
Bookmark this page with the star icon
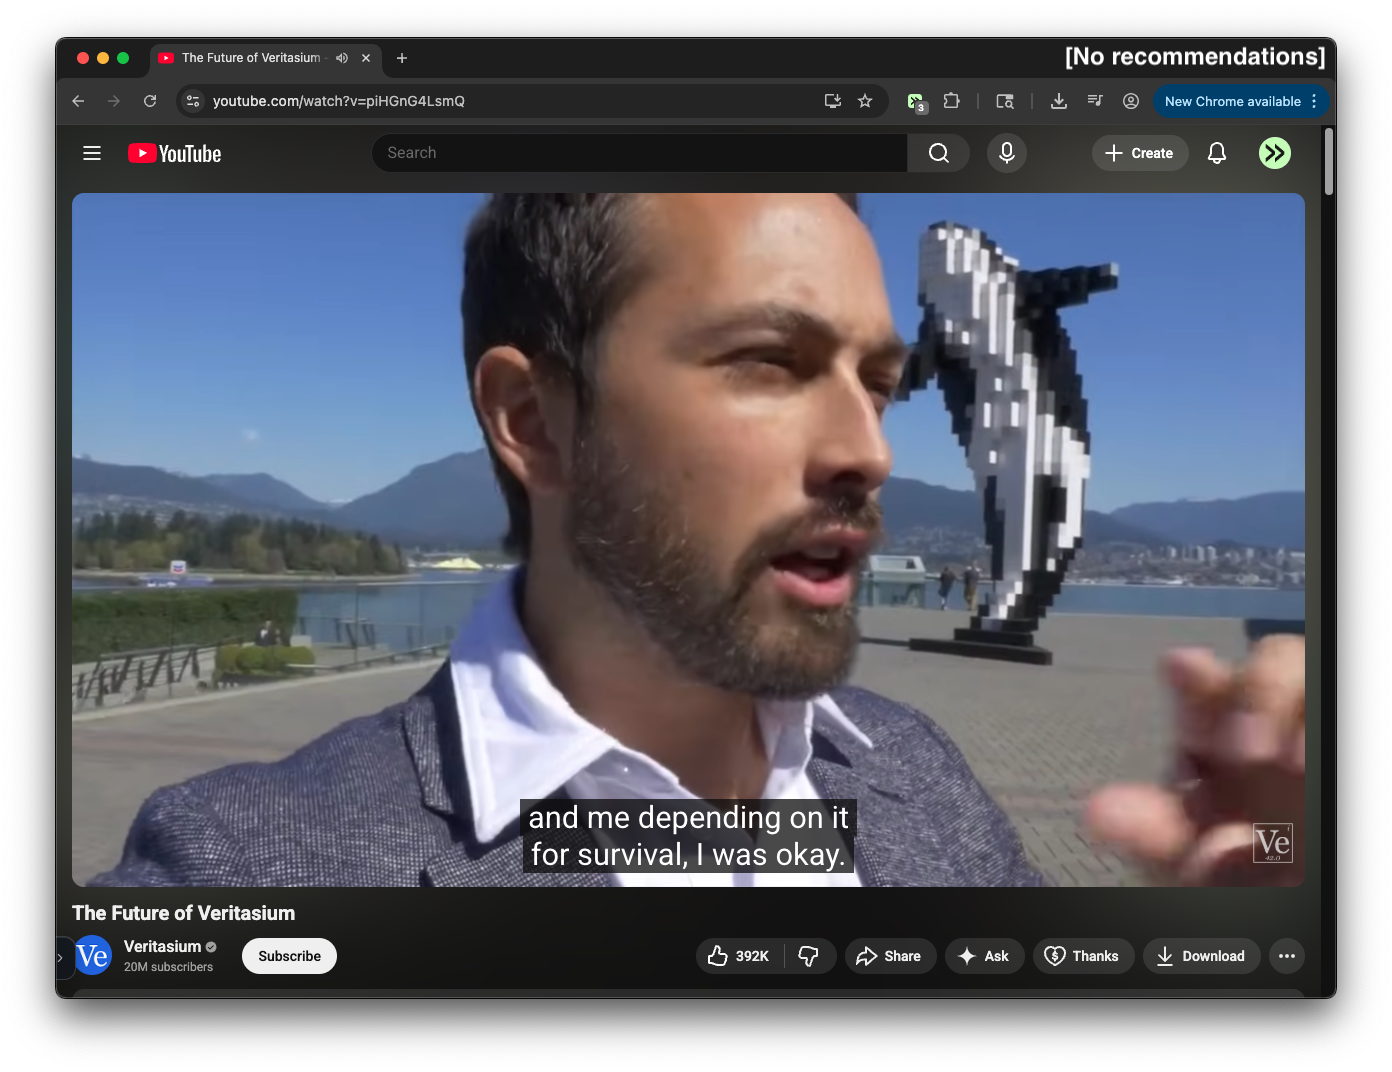[x=865, y=101]
